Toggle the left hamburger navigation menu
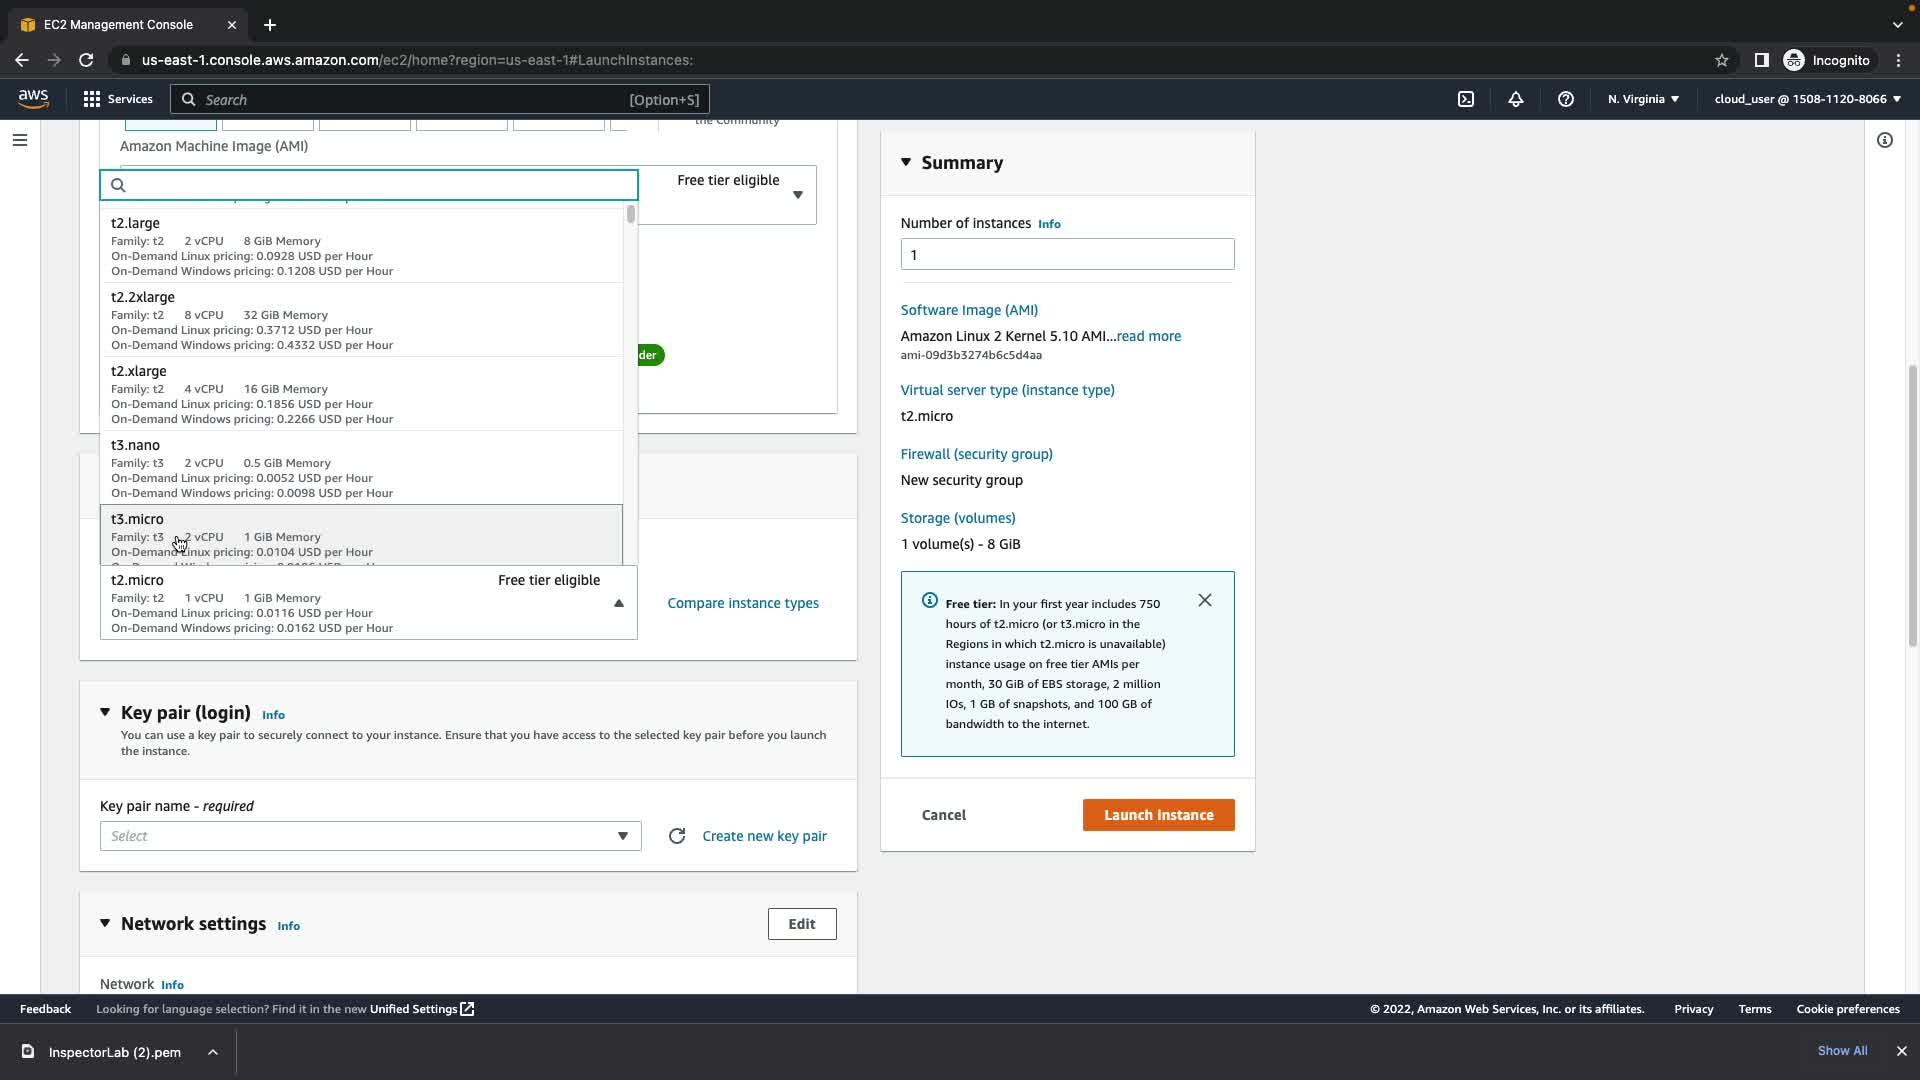The image size is (1920, 1080). point(20,140)
